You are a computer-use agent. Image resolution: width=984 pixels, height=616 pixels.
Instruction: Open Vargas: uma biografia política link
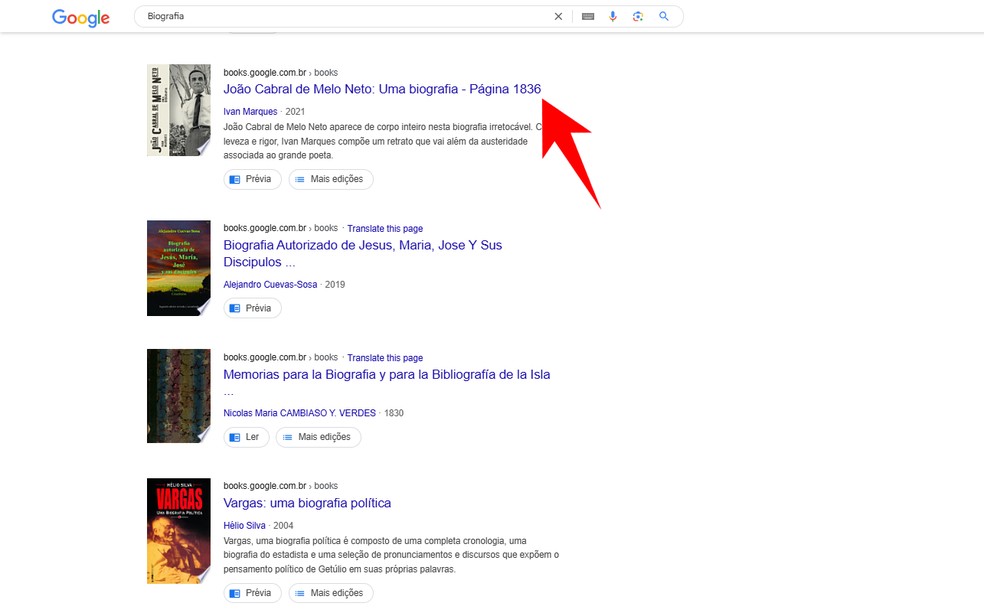(307, 503)
